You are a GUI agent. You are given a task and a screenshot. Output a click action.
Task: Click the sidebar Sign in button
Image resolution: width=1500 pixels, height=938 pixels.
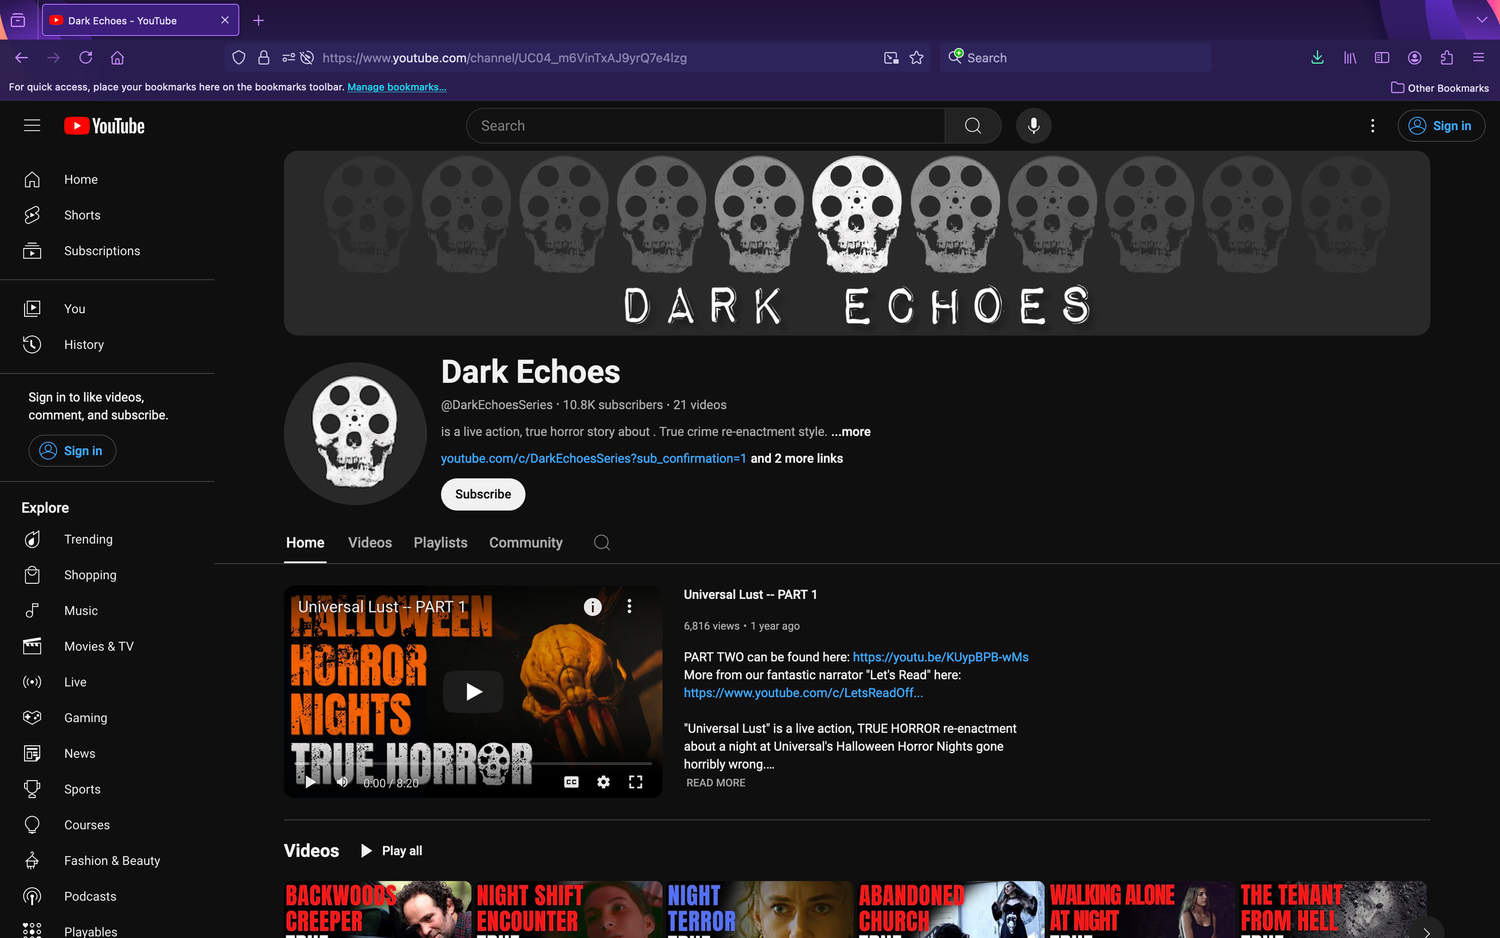[x=72, y=451]
